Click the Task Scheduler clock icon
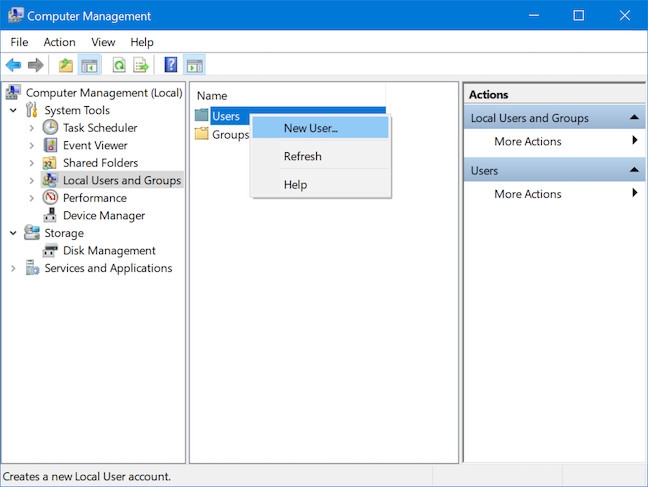The image size is (648, 487). coord(51,128)
